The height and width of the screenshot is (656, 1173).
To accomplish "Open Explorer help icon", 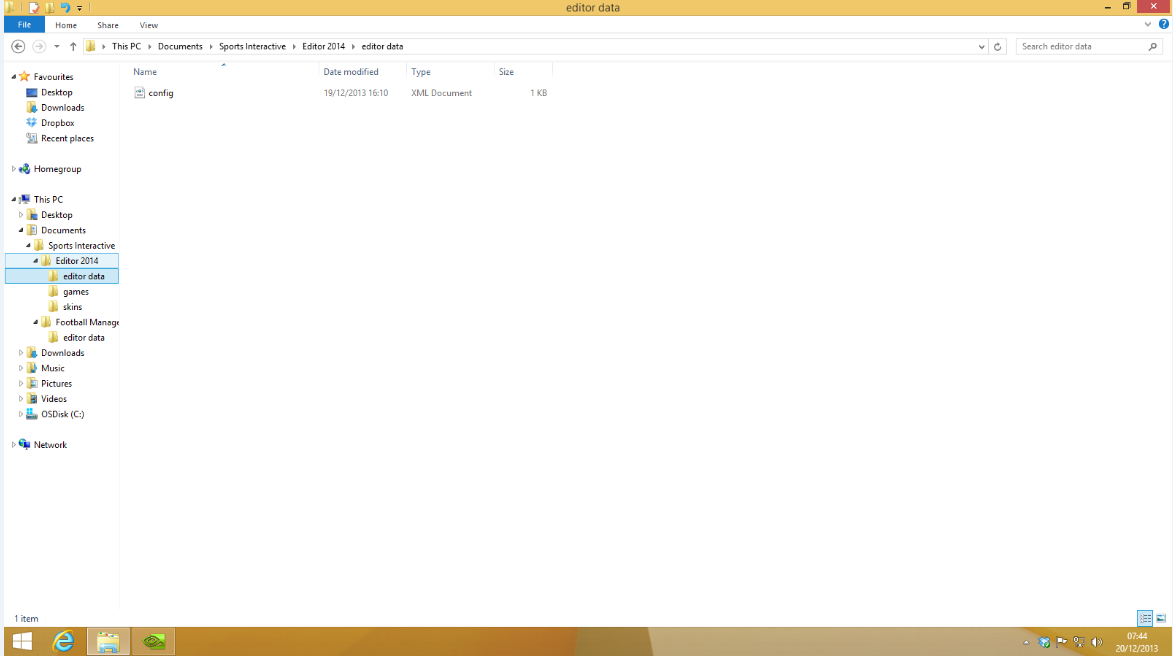I will [1163, 24].
